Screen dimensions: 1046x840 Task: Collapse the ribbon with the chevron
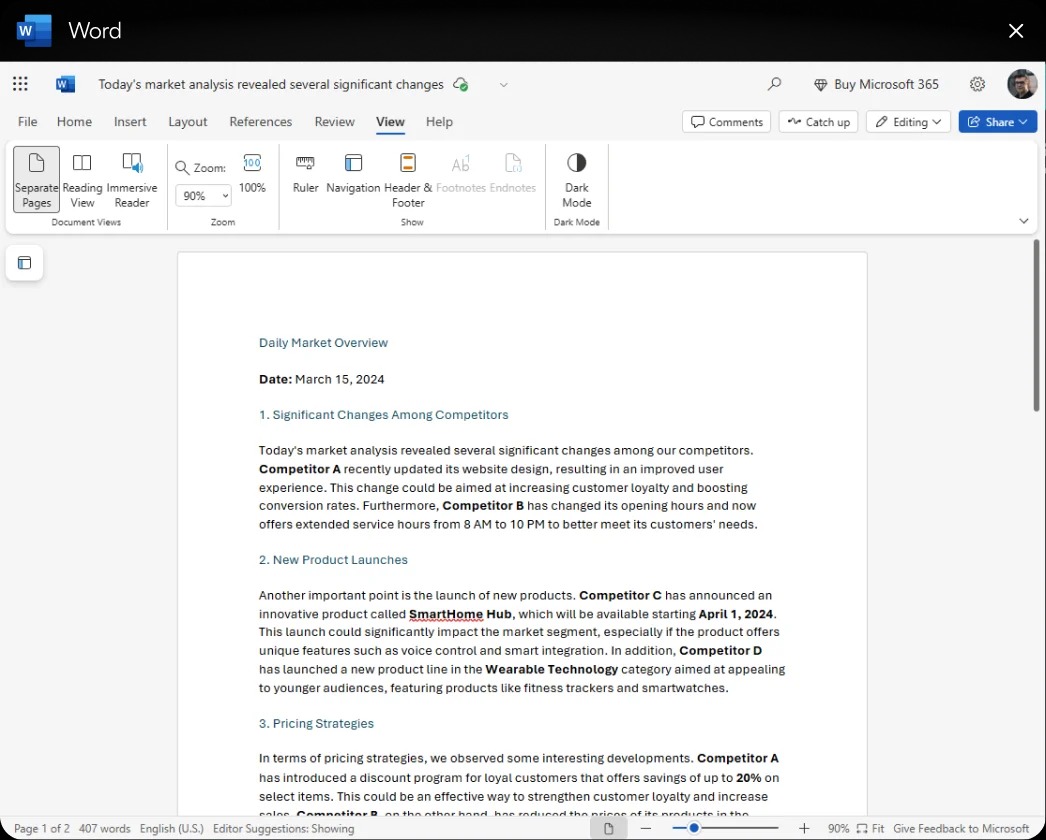coord(1024,221)
